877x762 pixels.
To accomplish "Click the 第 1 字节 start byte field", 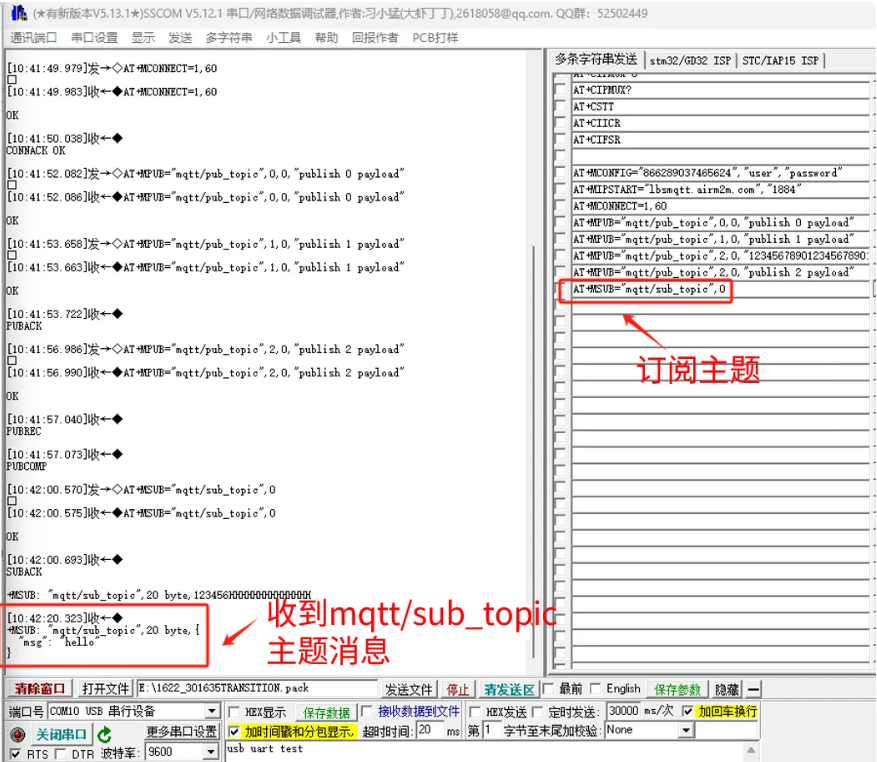I will tap(490, 730).
